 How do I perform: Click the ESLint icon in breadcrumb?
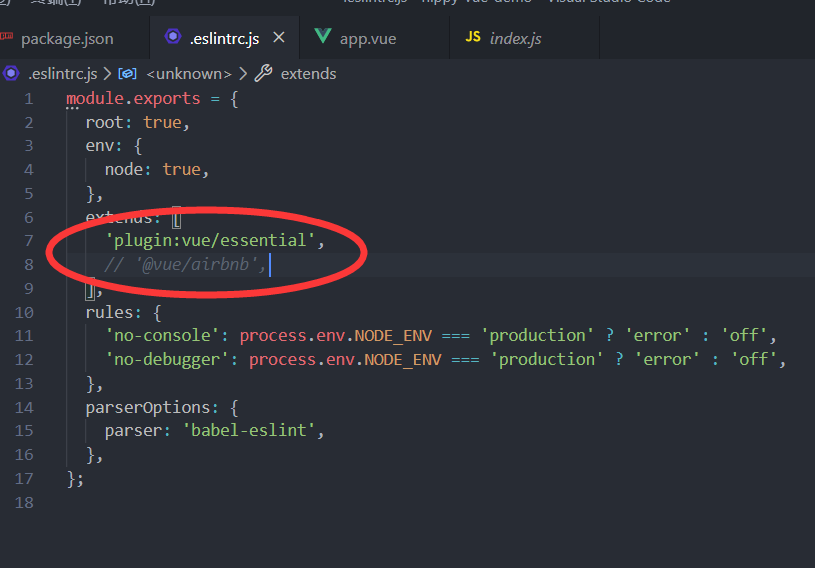coord(11,73)
